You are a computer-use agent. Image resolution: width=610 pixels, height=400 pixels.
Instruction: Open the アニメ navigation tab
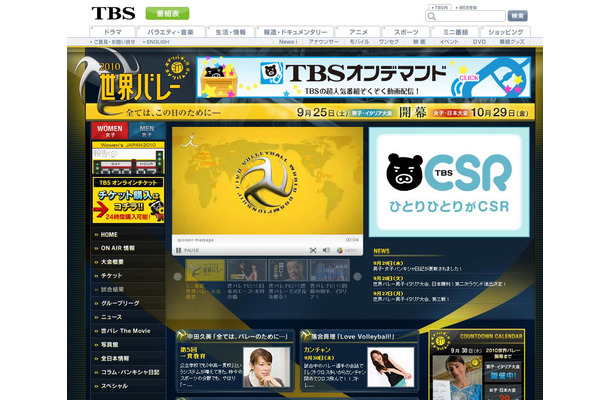coord(358,32)
